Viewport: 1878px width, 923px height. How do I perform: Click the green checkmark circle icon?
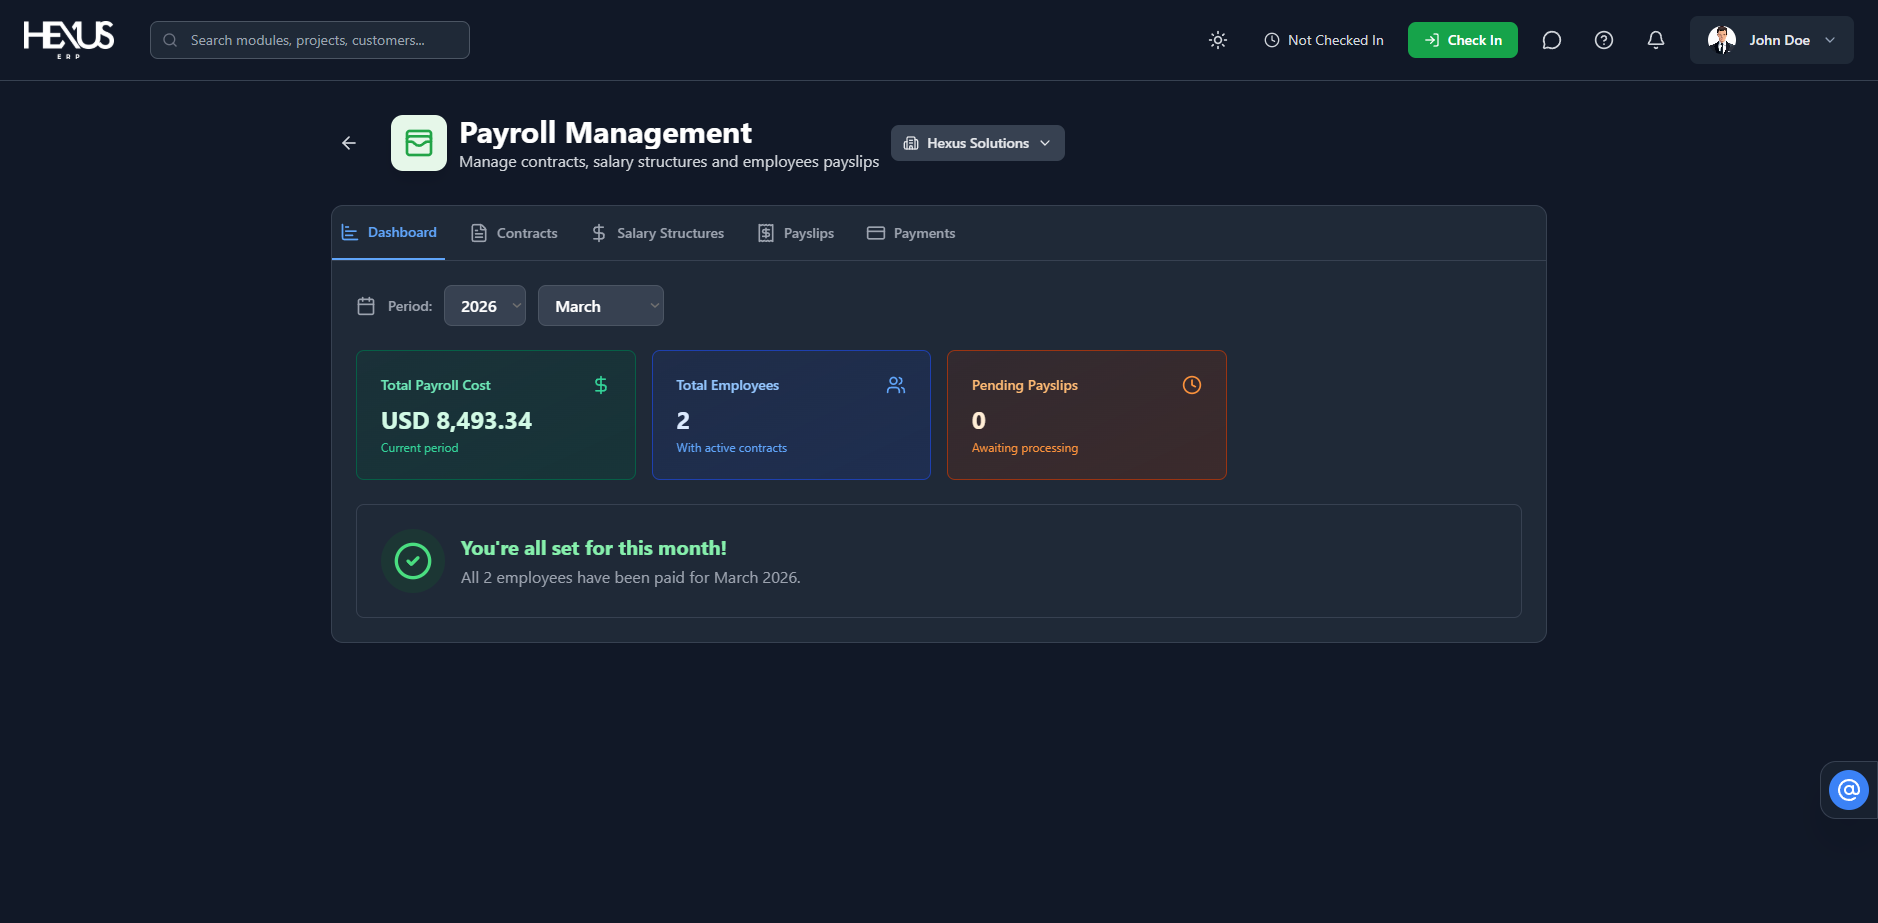pos(413,561)
